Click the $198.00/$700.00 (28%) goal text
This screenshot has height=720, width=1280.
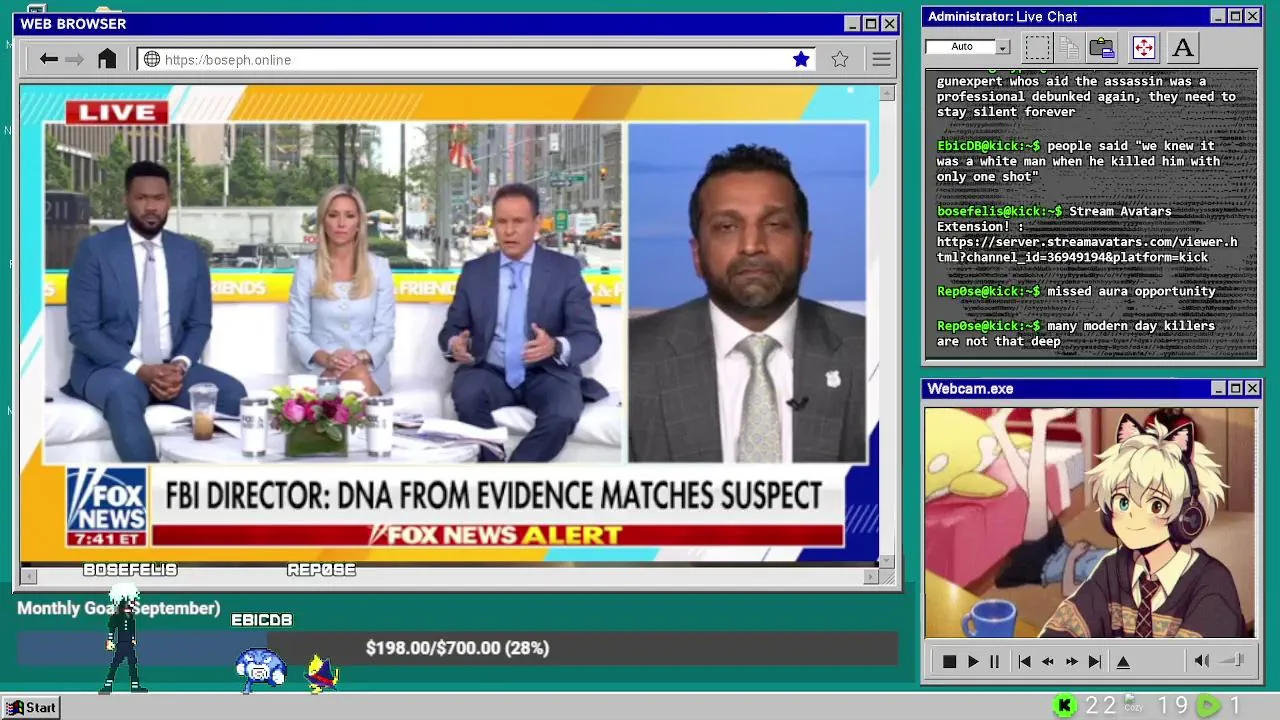coord(457,648)
